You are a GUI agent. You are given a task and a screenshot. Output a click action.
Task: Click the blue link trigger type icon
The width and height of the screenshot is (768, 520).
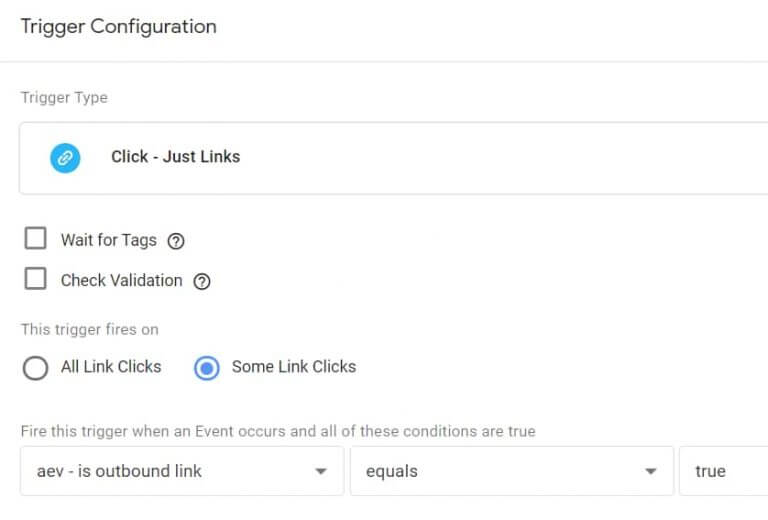(65, 157)
